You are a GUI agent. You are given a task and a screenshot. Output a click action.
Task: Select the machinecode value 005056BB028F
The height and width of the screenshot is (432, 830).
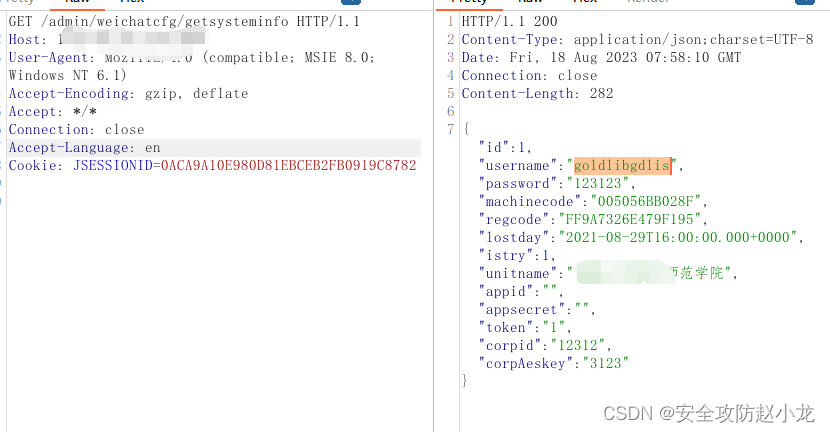(646, 202)
